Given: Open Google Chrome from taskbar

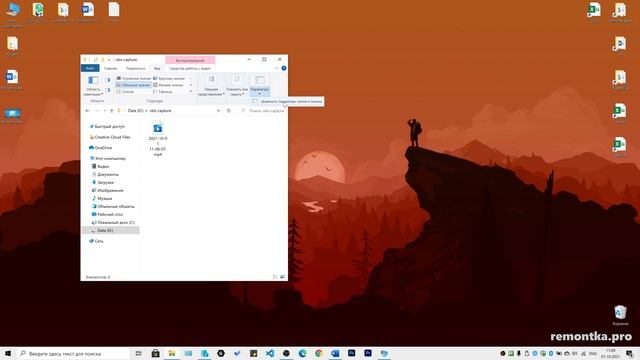Looking at the screenshot, I should tap(319, 353).
